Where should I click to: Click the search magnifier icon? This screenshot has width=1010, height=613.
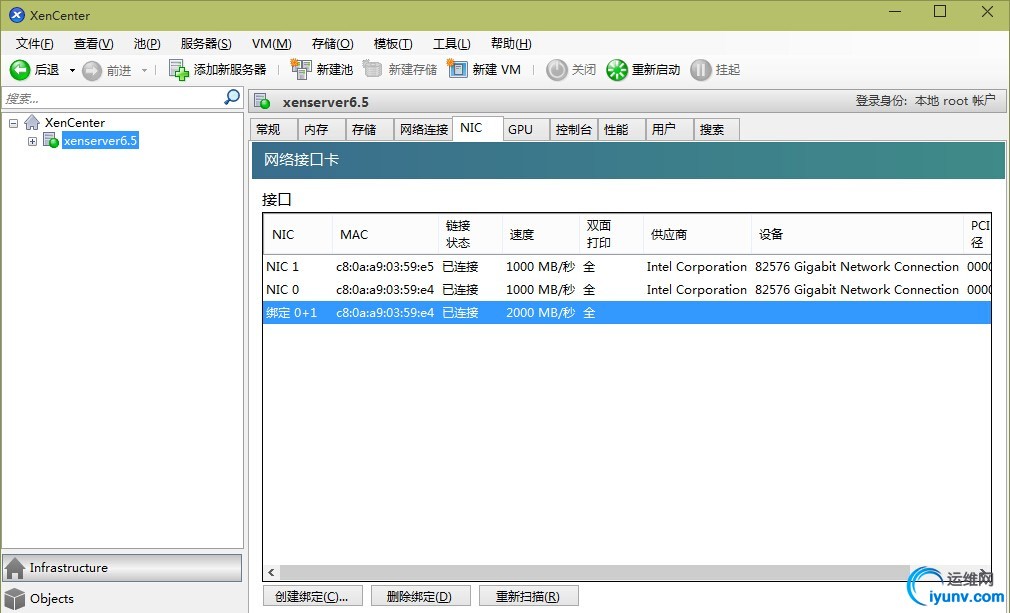click(x=231, y=97)
